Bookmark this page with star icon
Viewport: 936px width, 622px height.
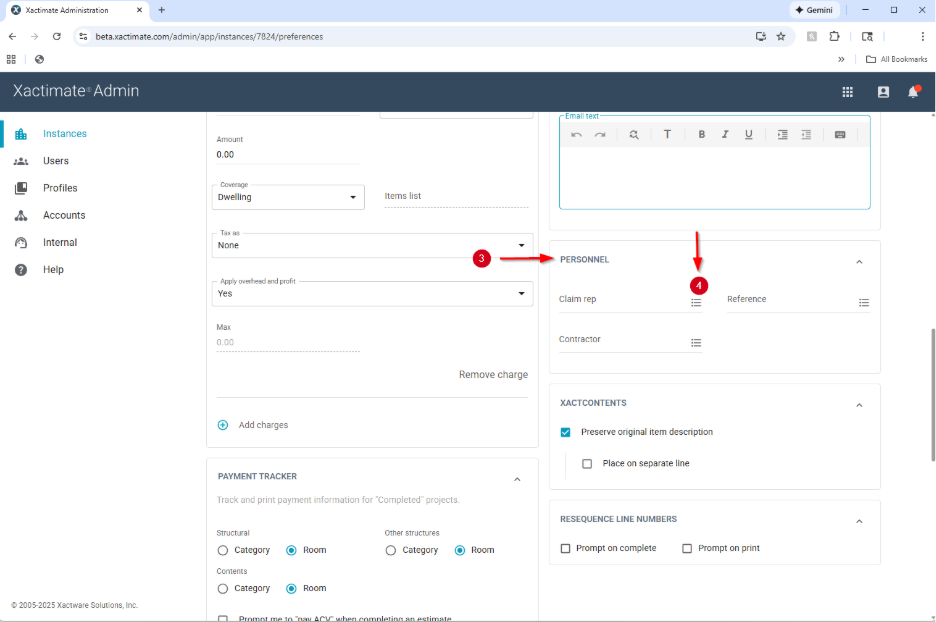[781, 36]
